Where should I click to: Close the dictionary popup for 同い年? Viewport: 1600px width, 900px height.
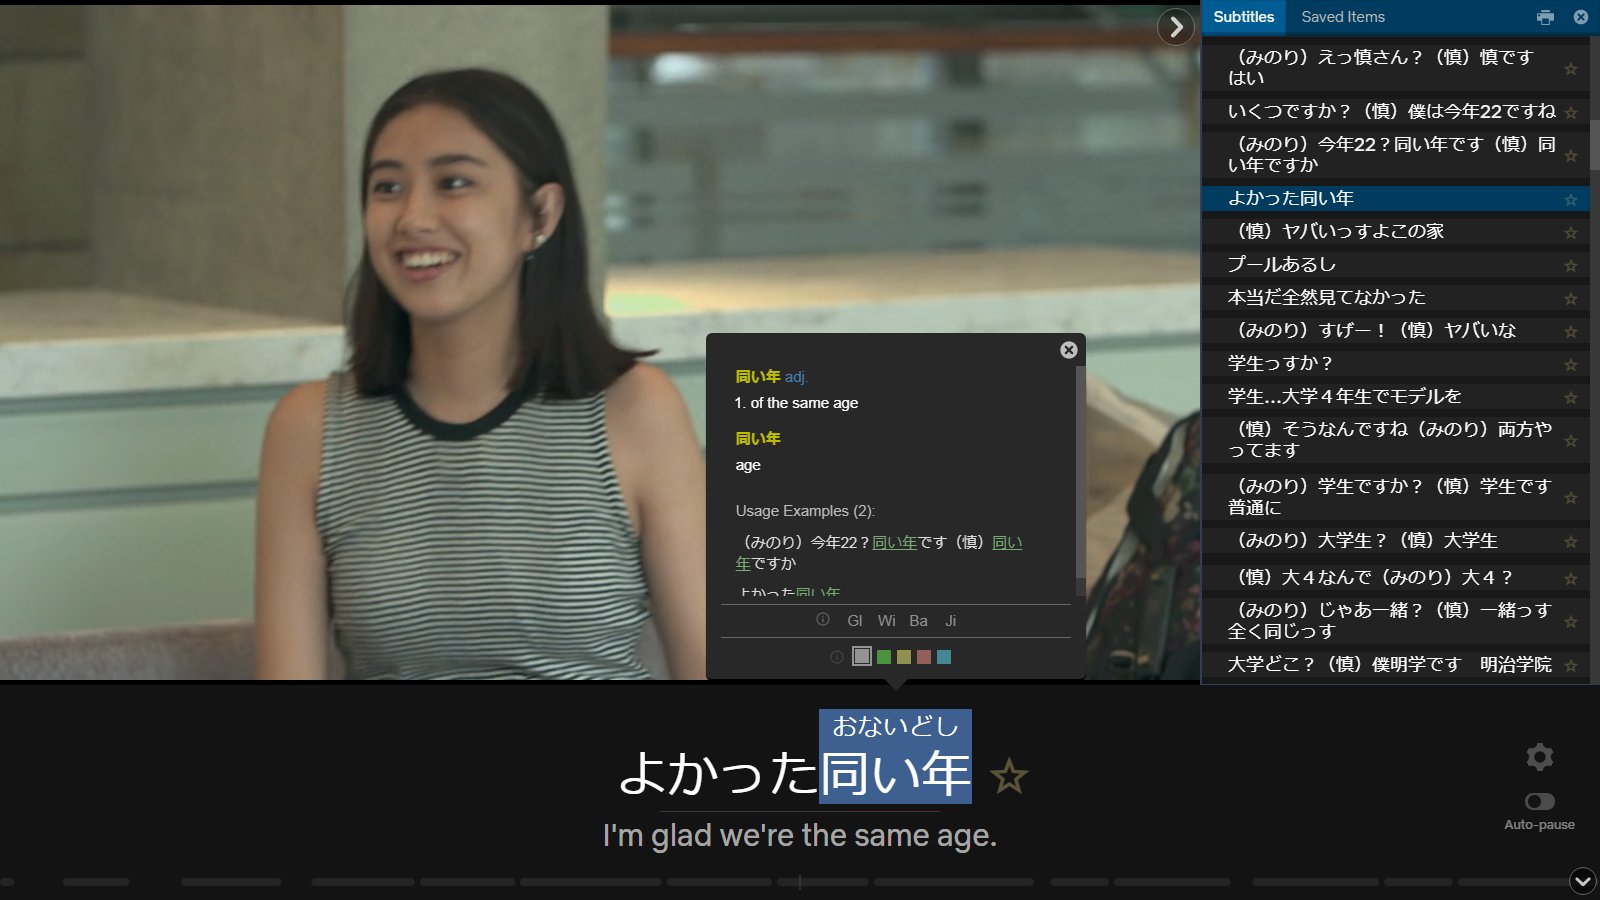[1068, 350]
